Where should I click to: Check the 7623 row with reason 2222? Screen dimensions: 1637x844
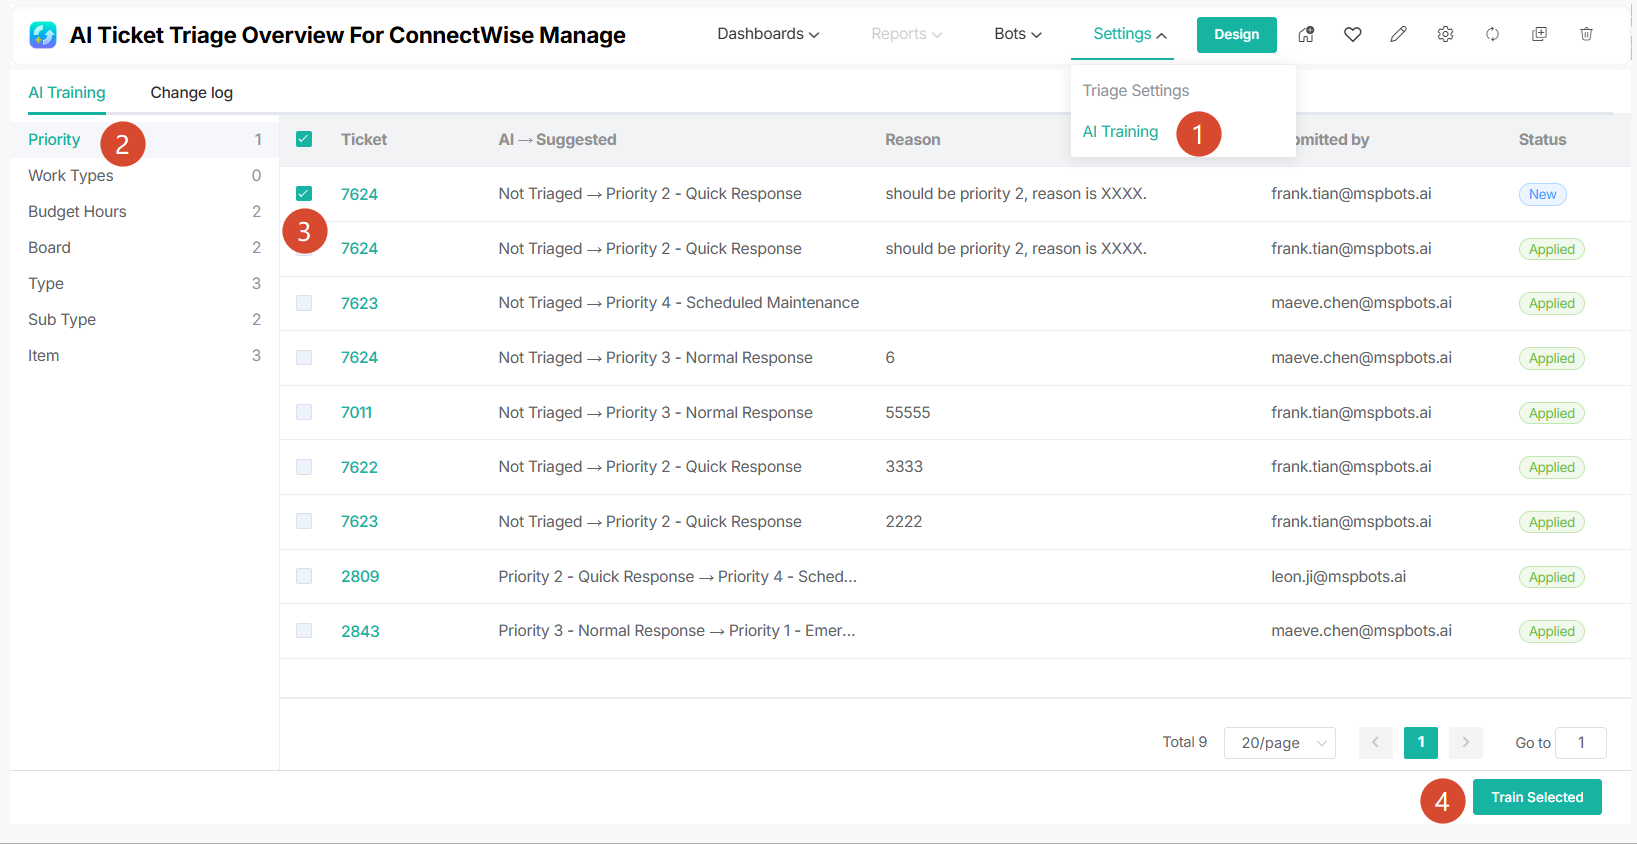point(304,521)
